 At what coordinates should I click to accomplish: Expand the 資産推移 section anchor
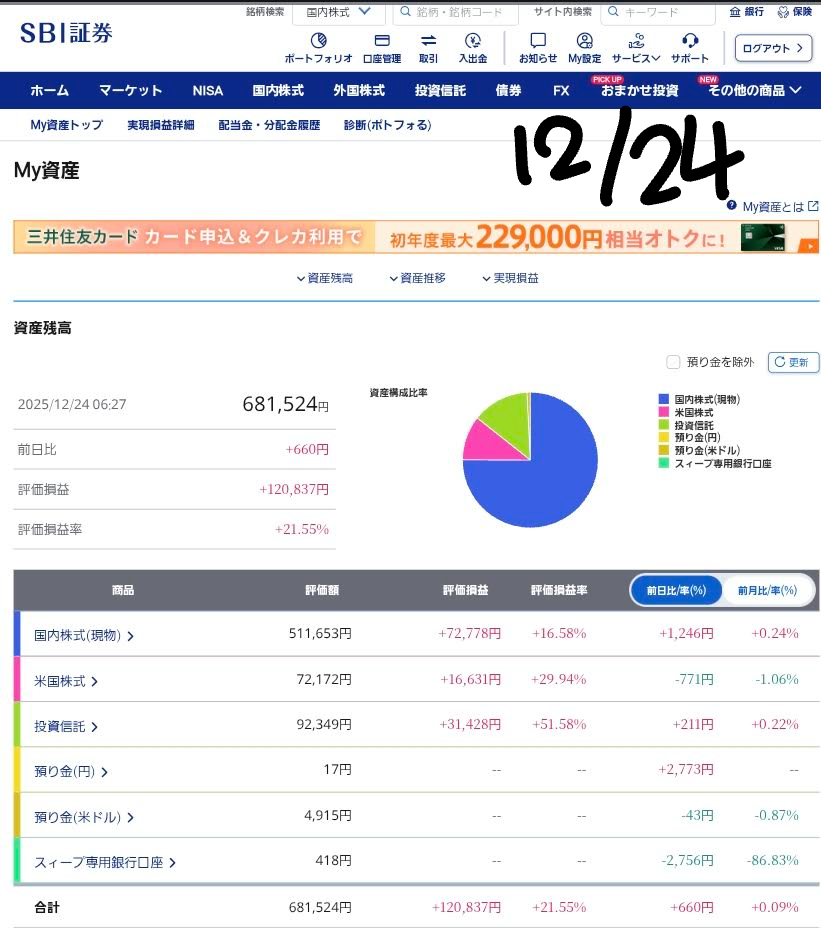pos(417,279)
